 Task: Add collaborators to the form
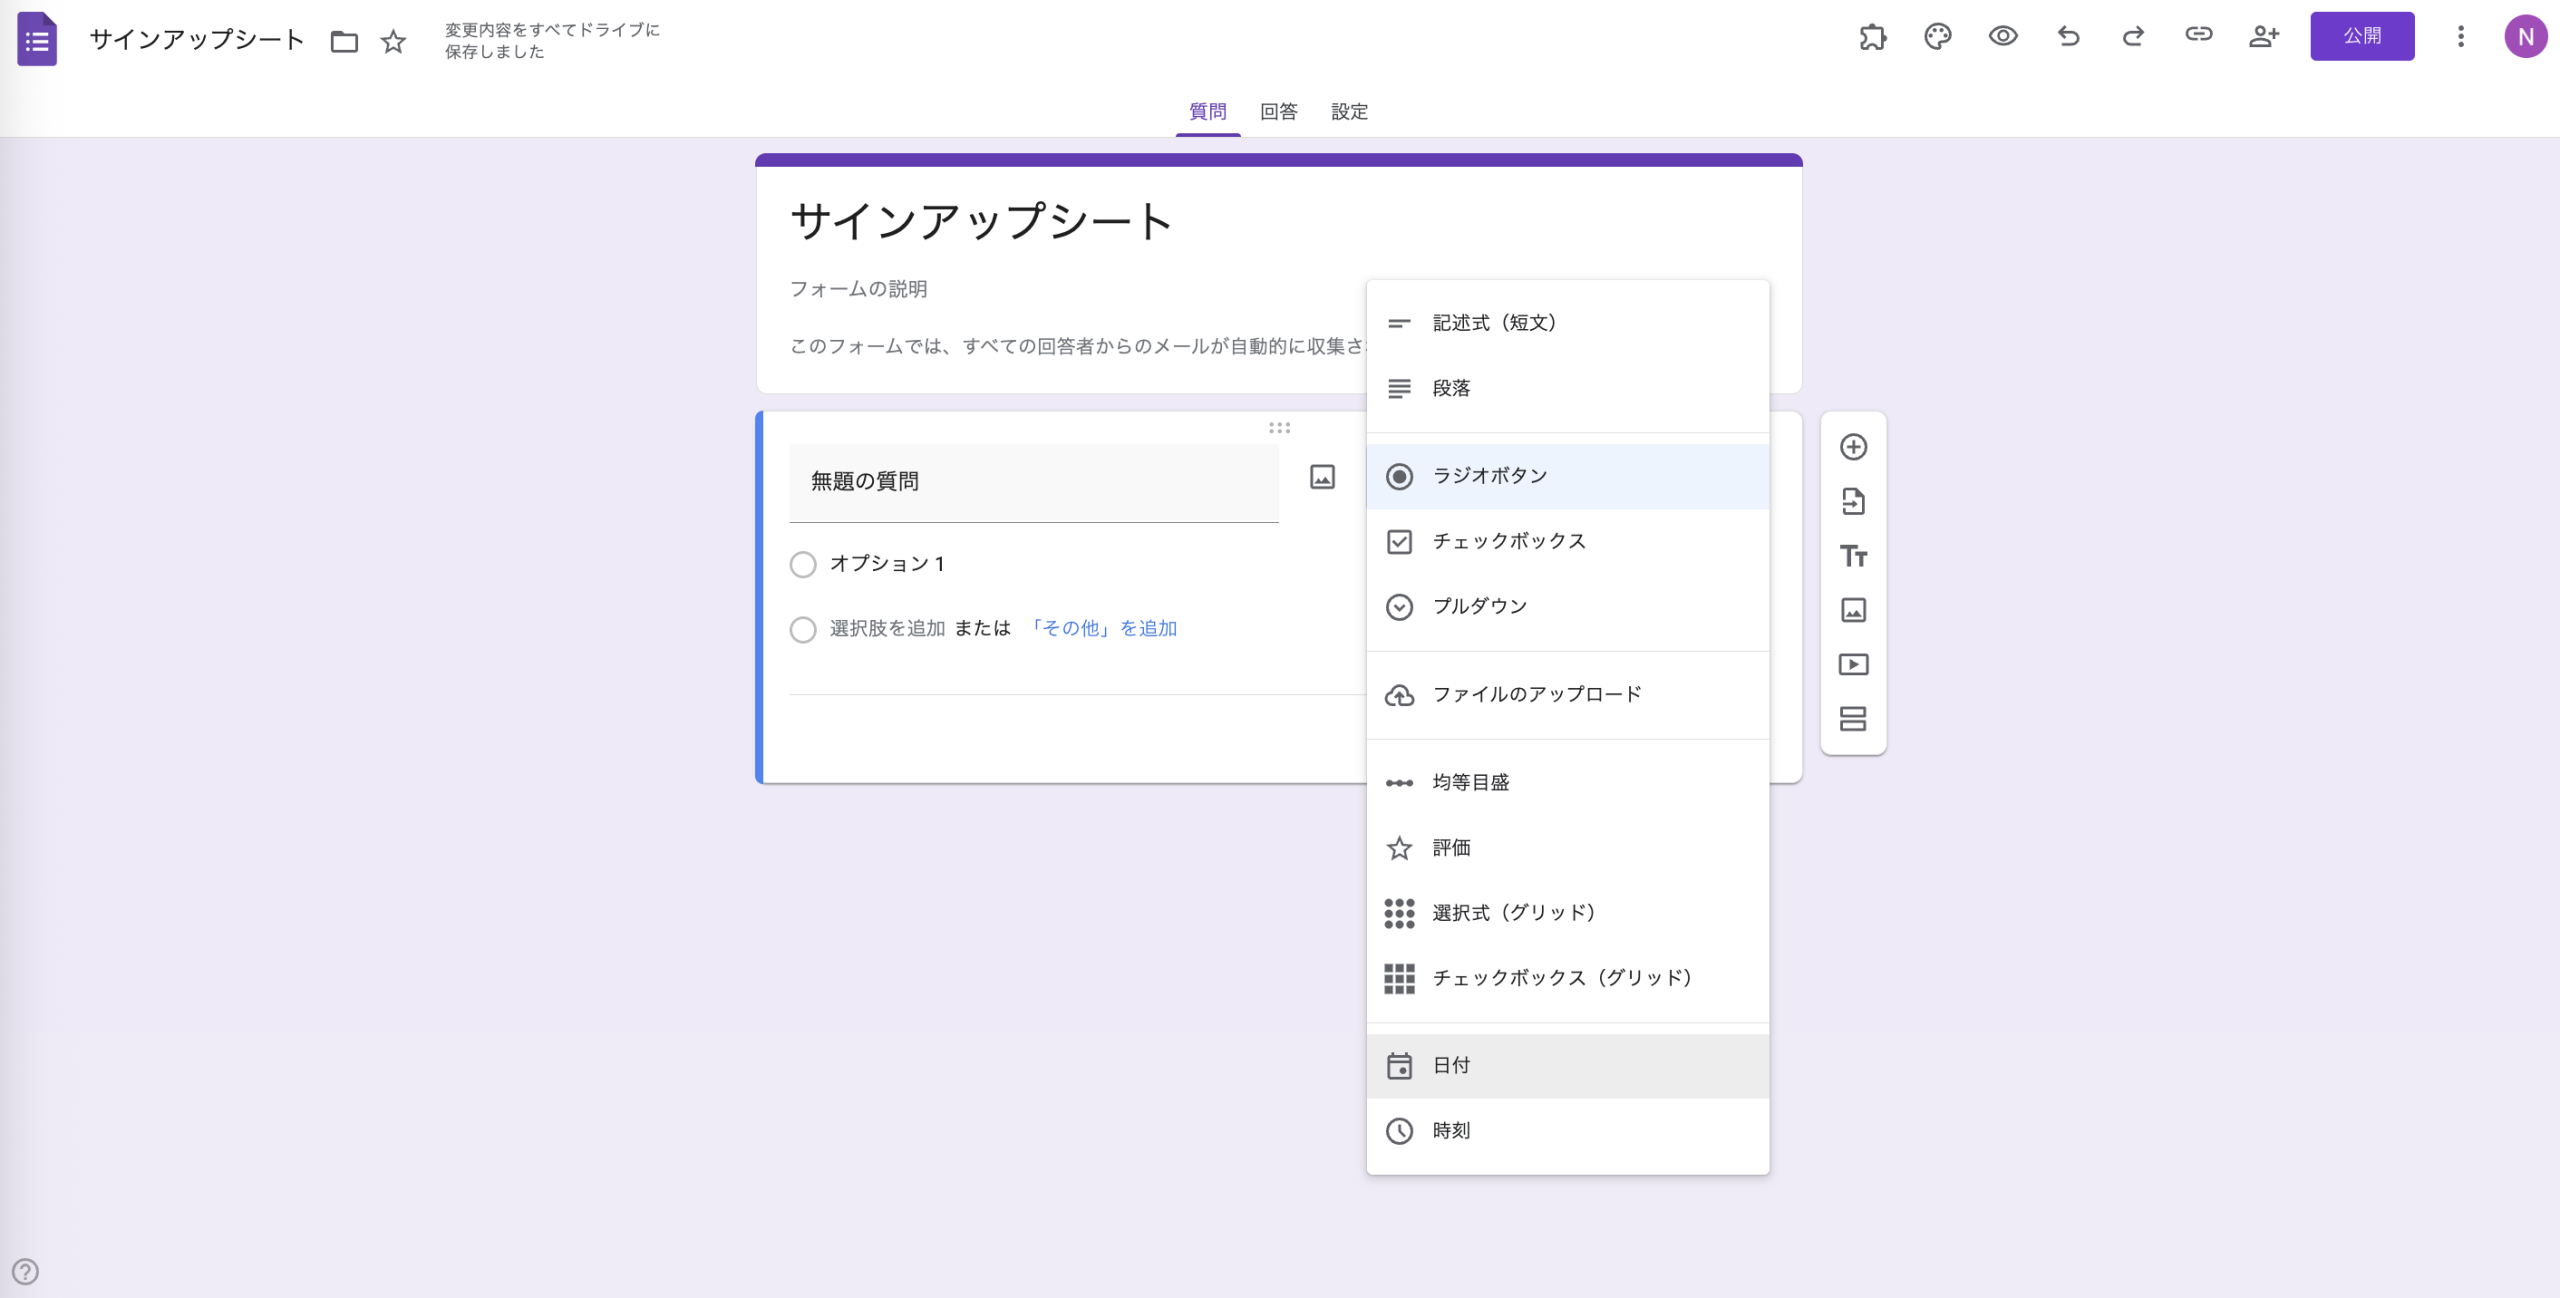click(x=2265, y=37)
